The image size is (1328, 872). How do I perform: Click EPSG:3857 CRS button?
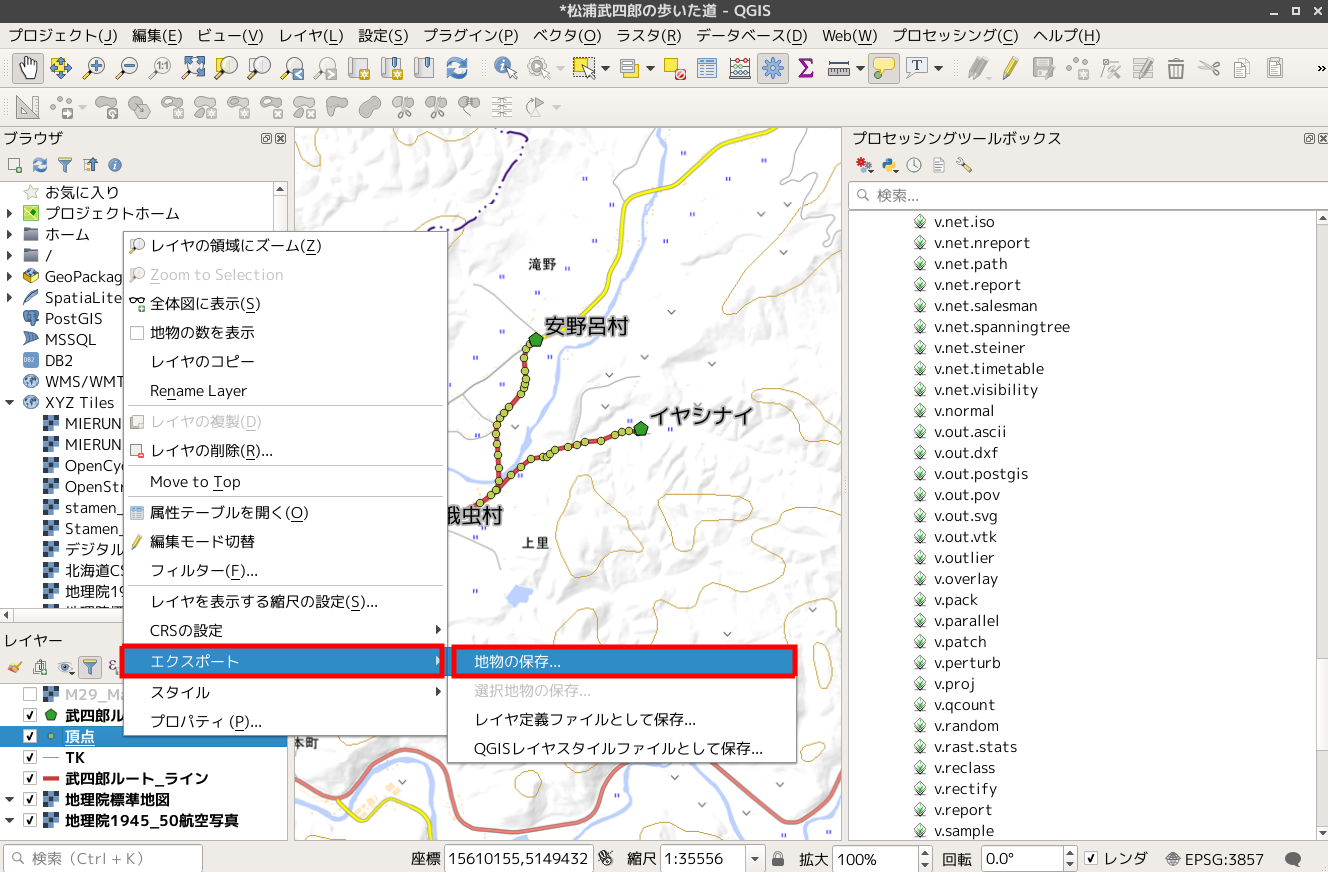[x=1214, y=859]
